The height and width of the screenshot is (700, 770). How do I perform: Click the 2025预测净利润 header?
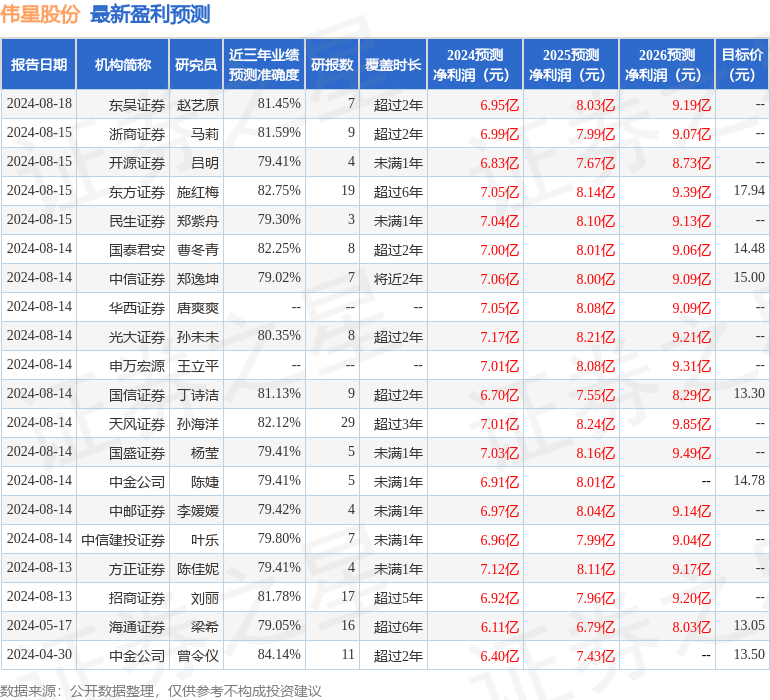[x=571, y=65]
